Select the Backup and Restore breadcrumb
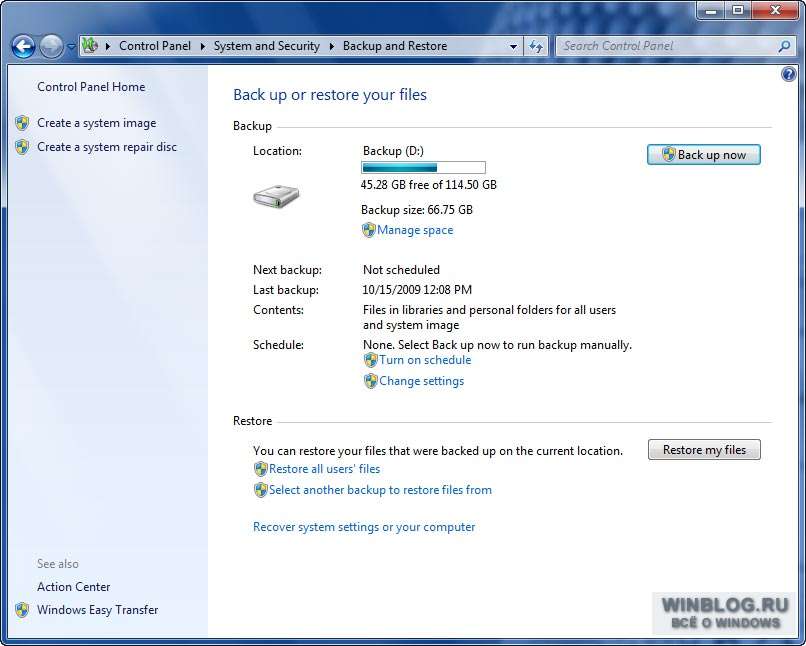 click(395, 46)
